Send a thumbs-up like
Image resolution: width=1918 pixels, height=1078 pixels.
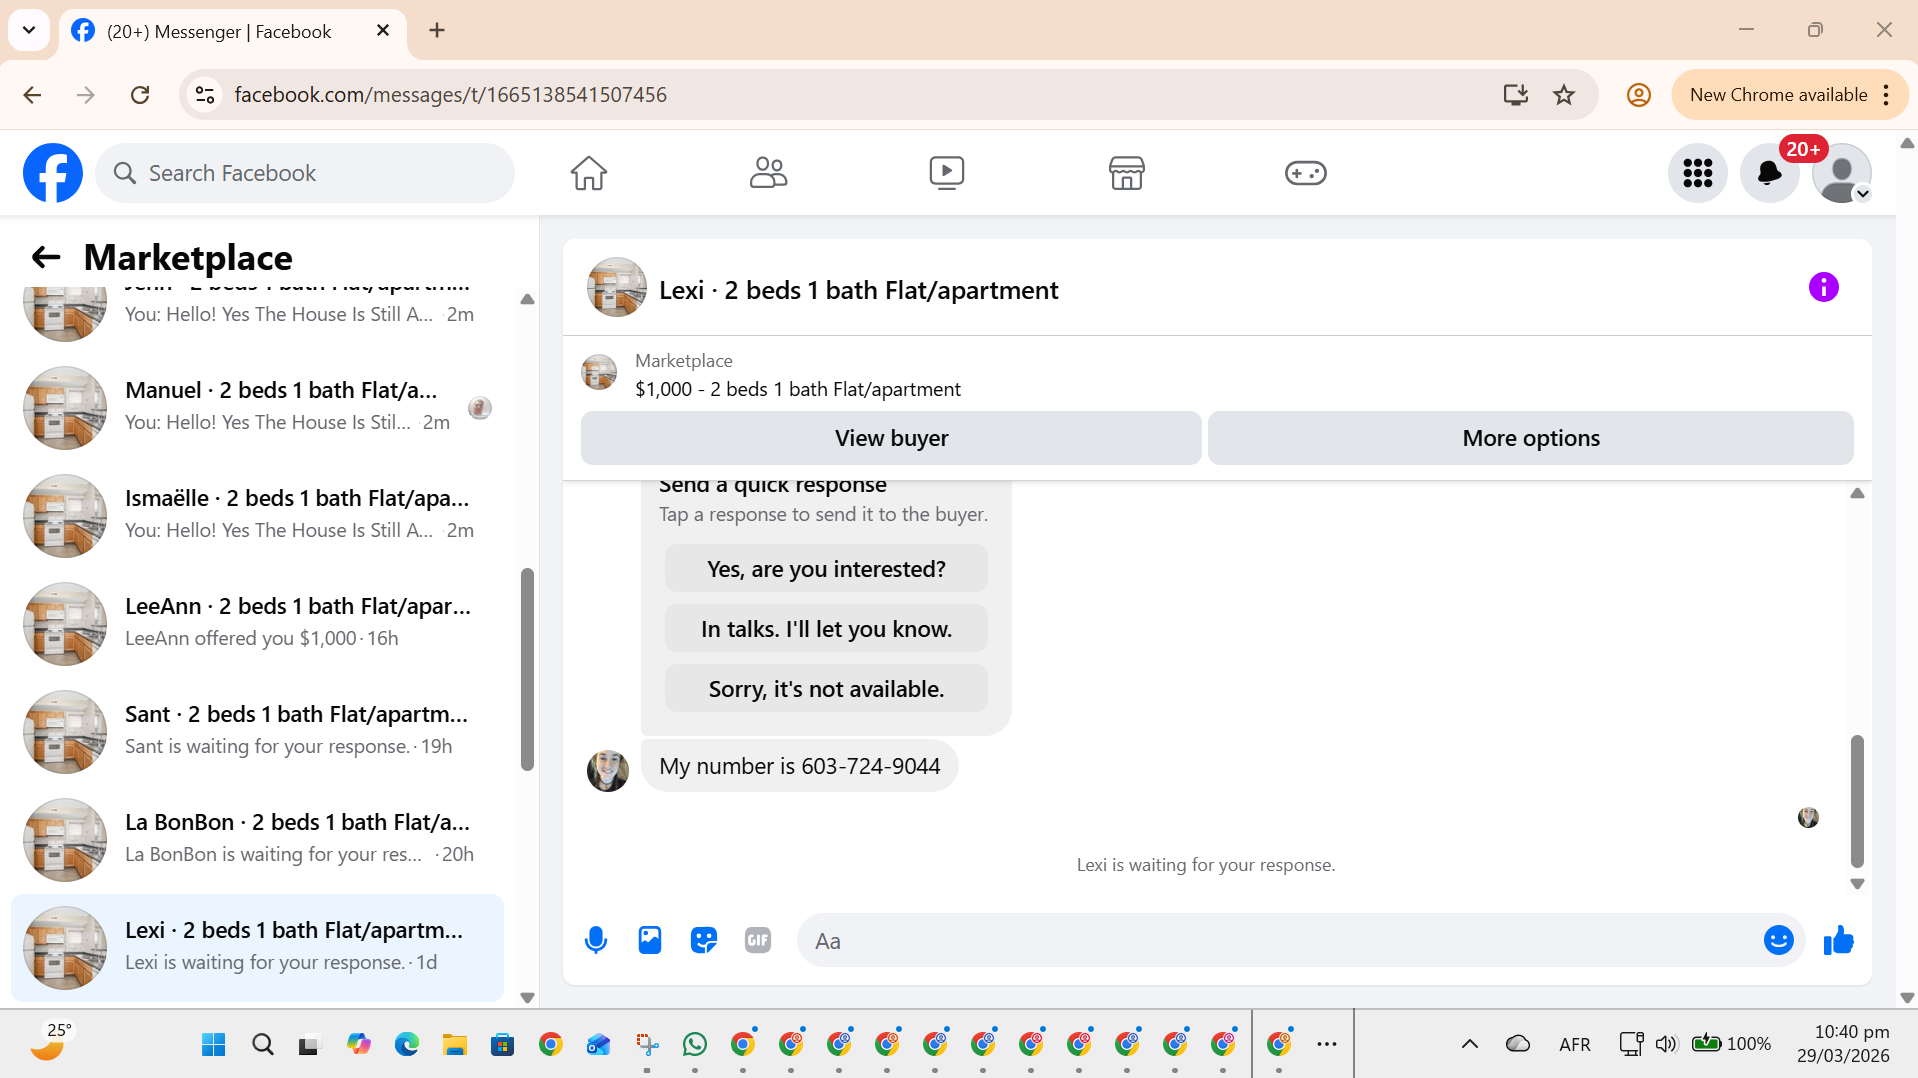pos(1839,940)
